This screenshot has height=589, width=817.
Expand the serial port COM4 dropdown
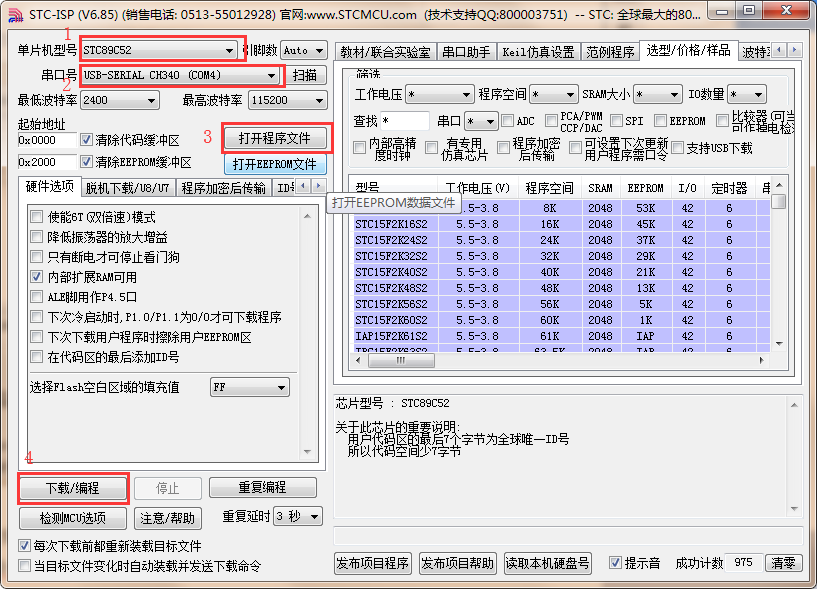pyautogui.click(x=180, y=76)
